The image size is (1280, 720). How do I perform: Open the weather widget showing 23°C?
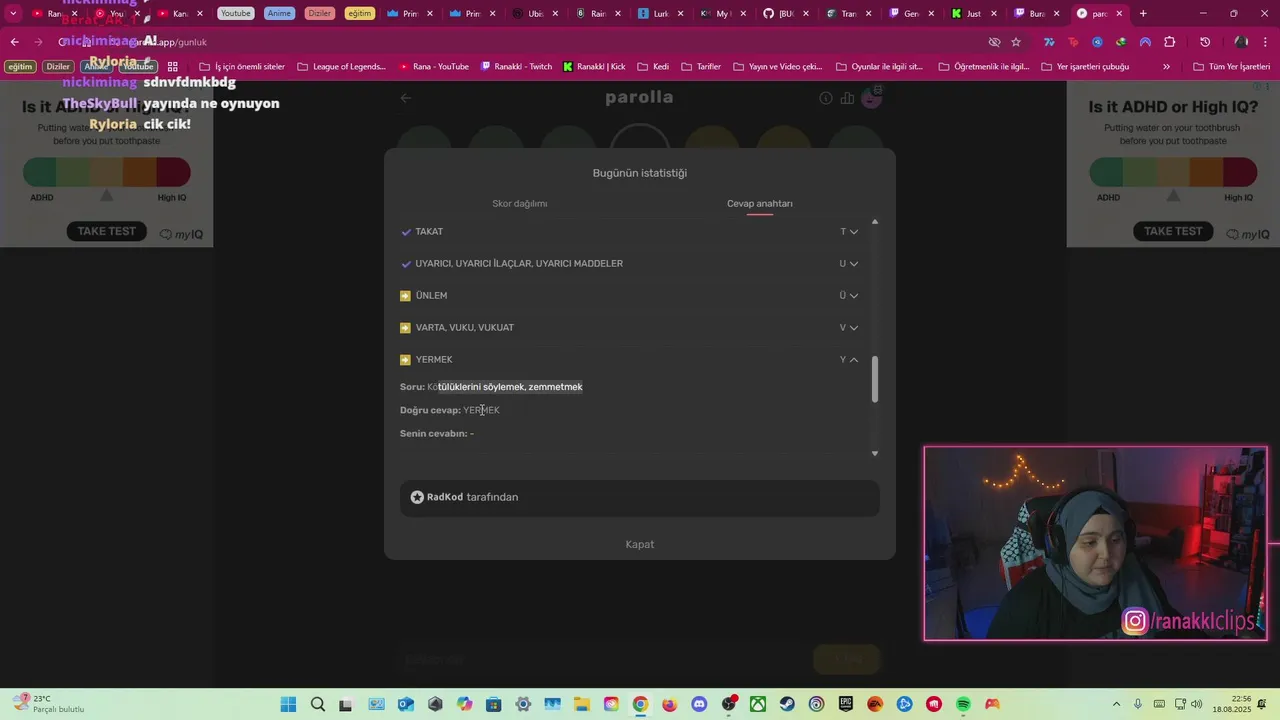pos(48,704)
